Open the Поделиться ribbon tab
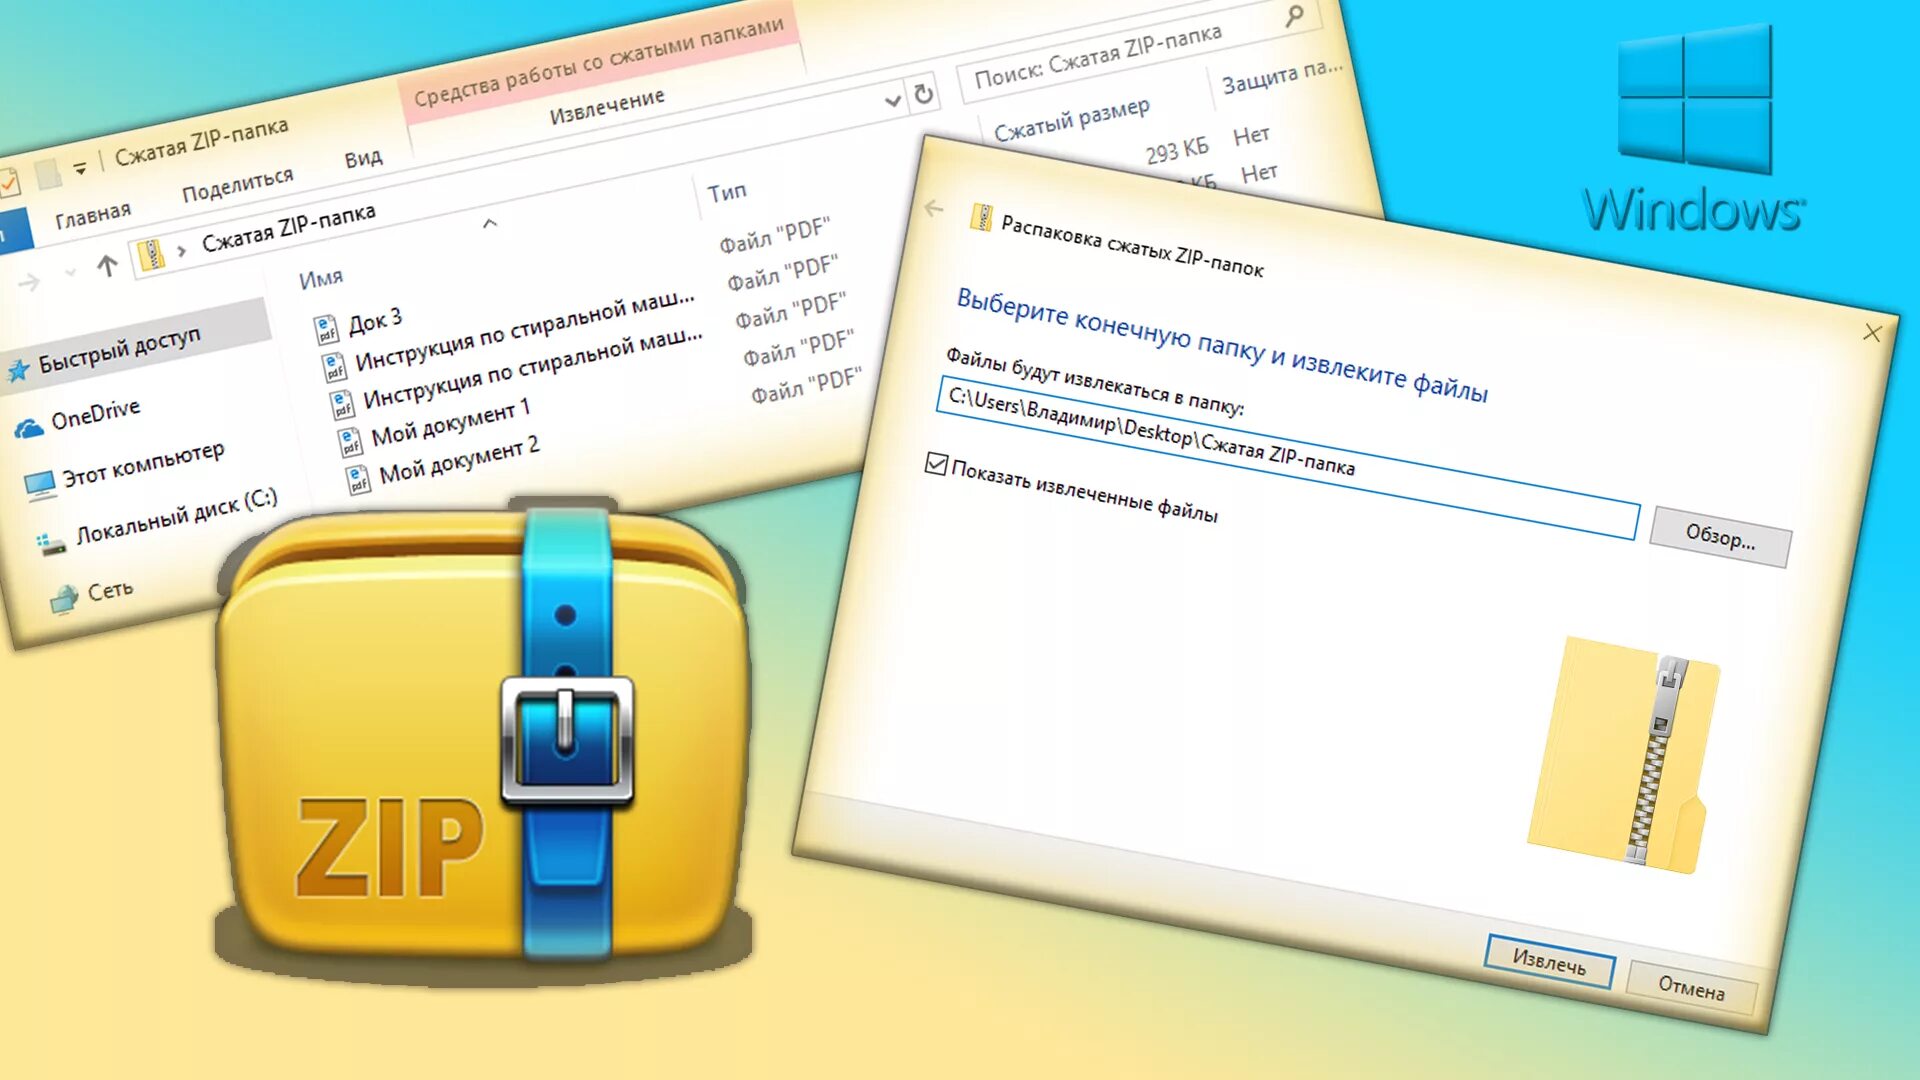 237,184
